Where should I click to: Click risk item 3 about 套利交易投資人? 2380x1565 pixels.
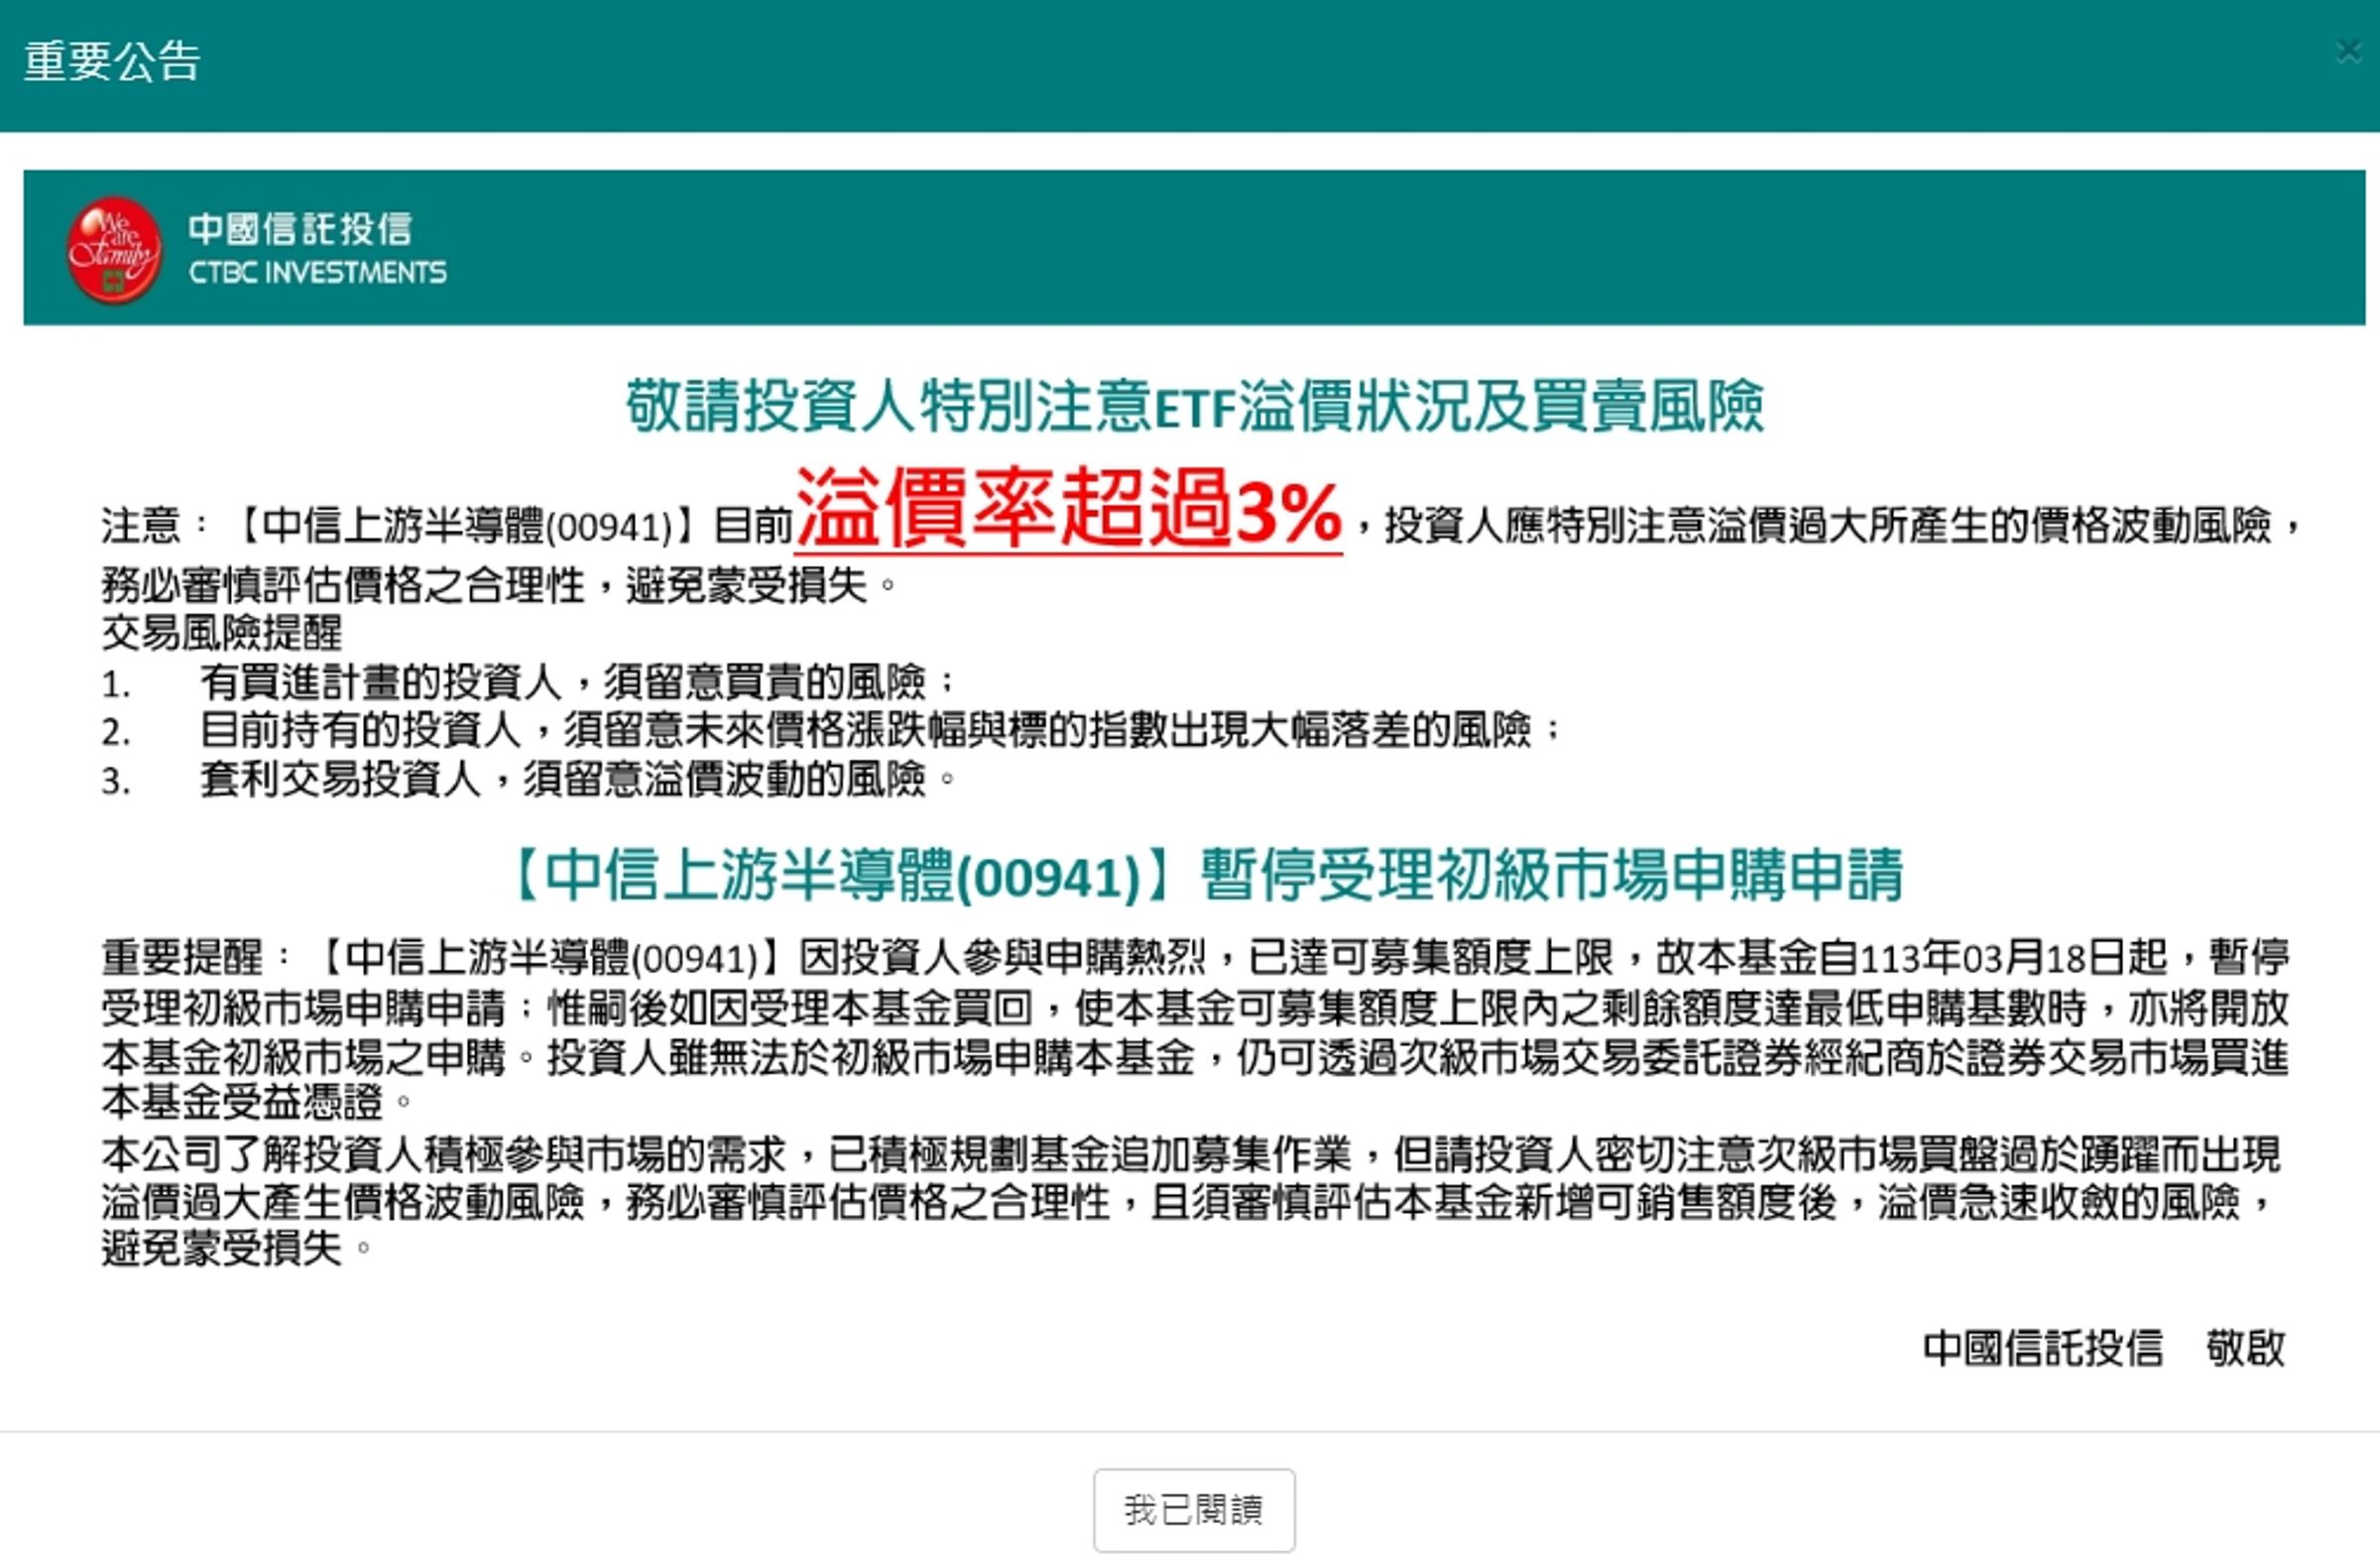click(528, 778)
